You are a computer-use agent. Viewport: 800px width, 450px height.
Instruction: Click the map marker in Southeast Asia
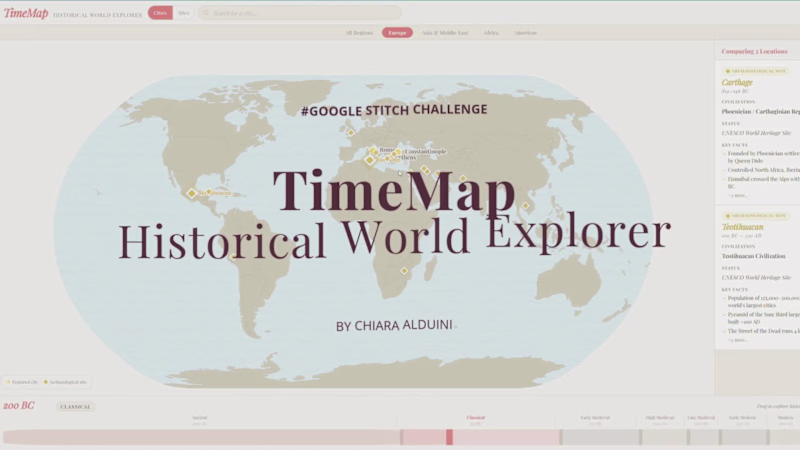[x=526, y=206]
